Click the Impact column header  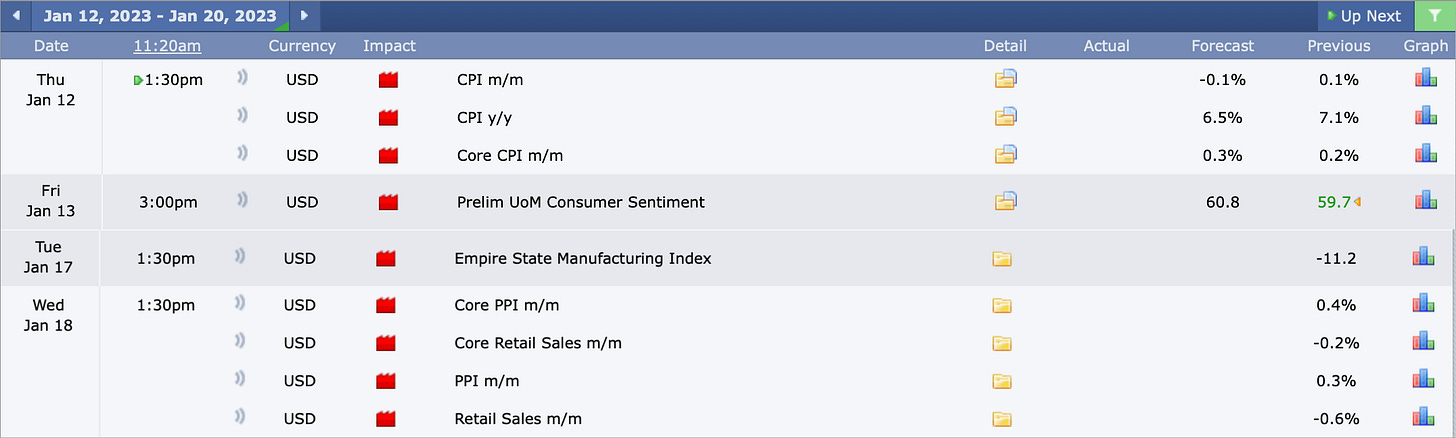coord(389,46)
